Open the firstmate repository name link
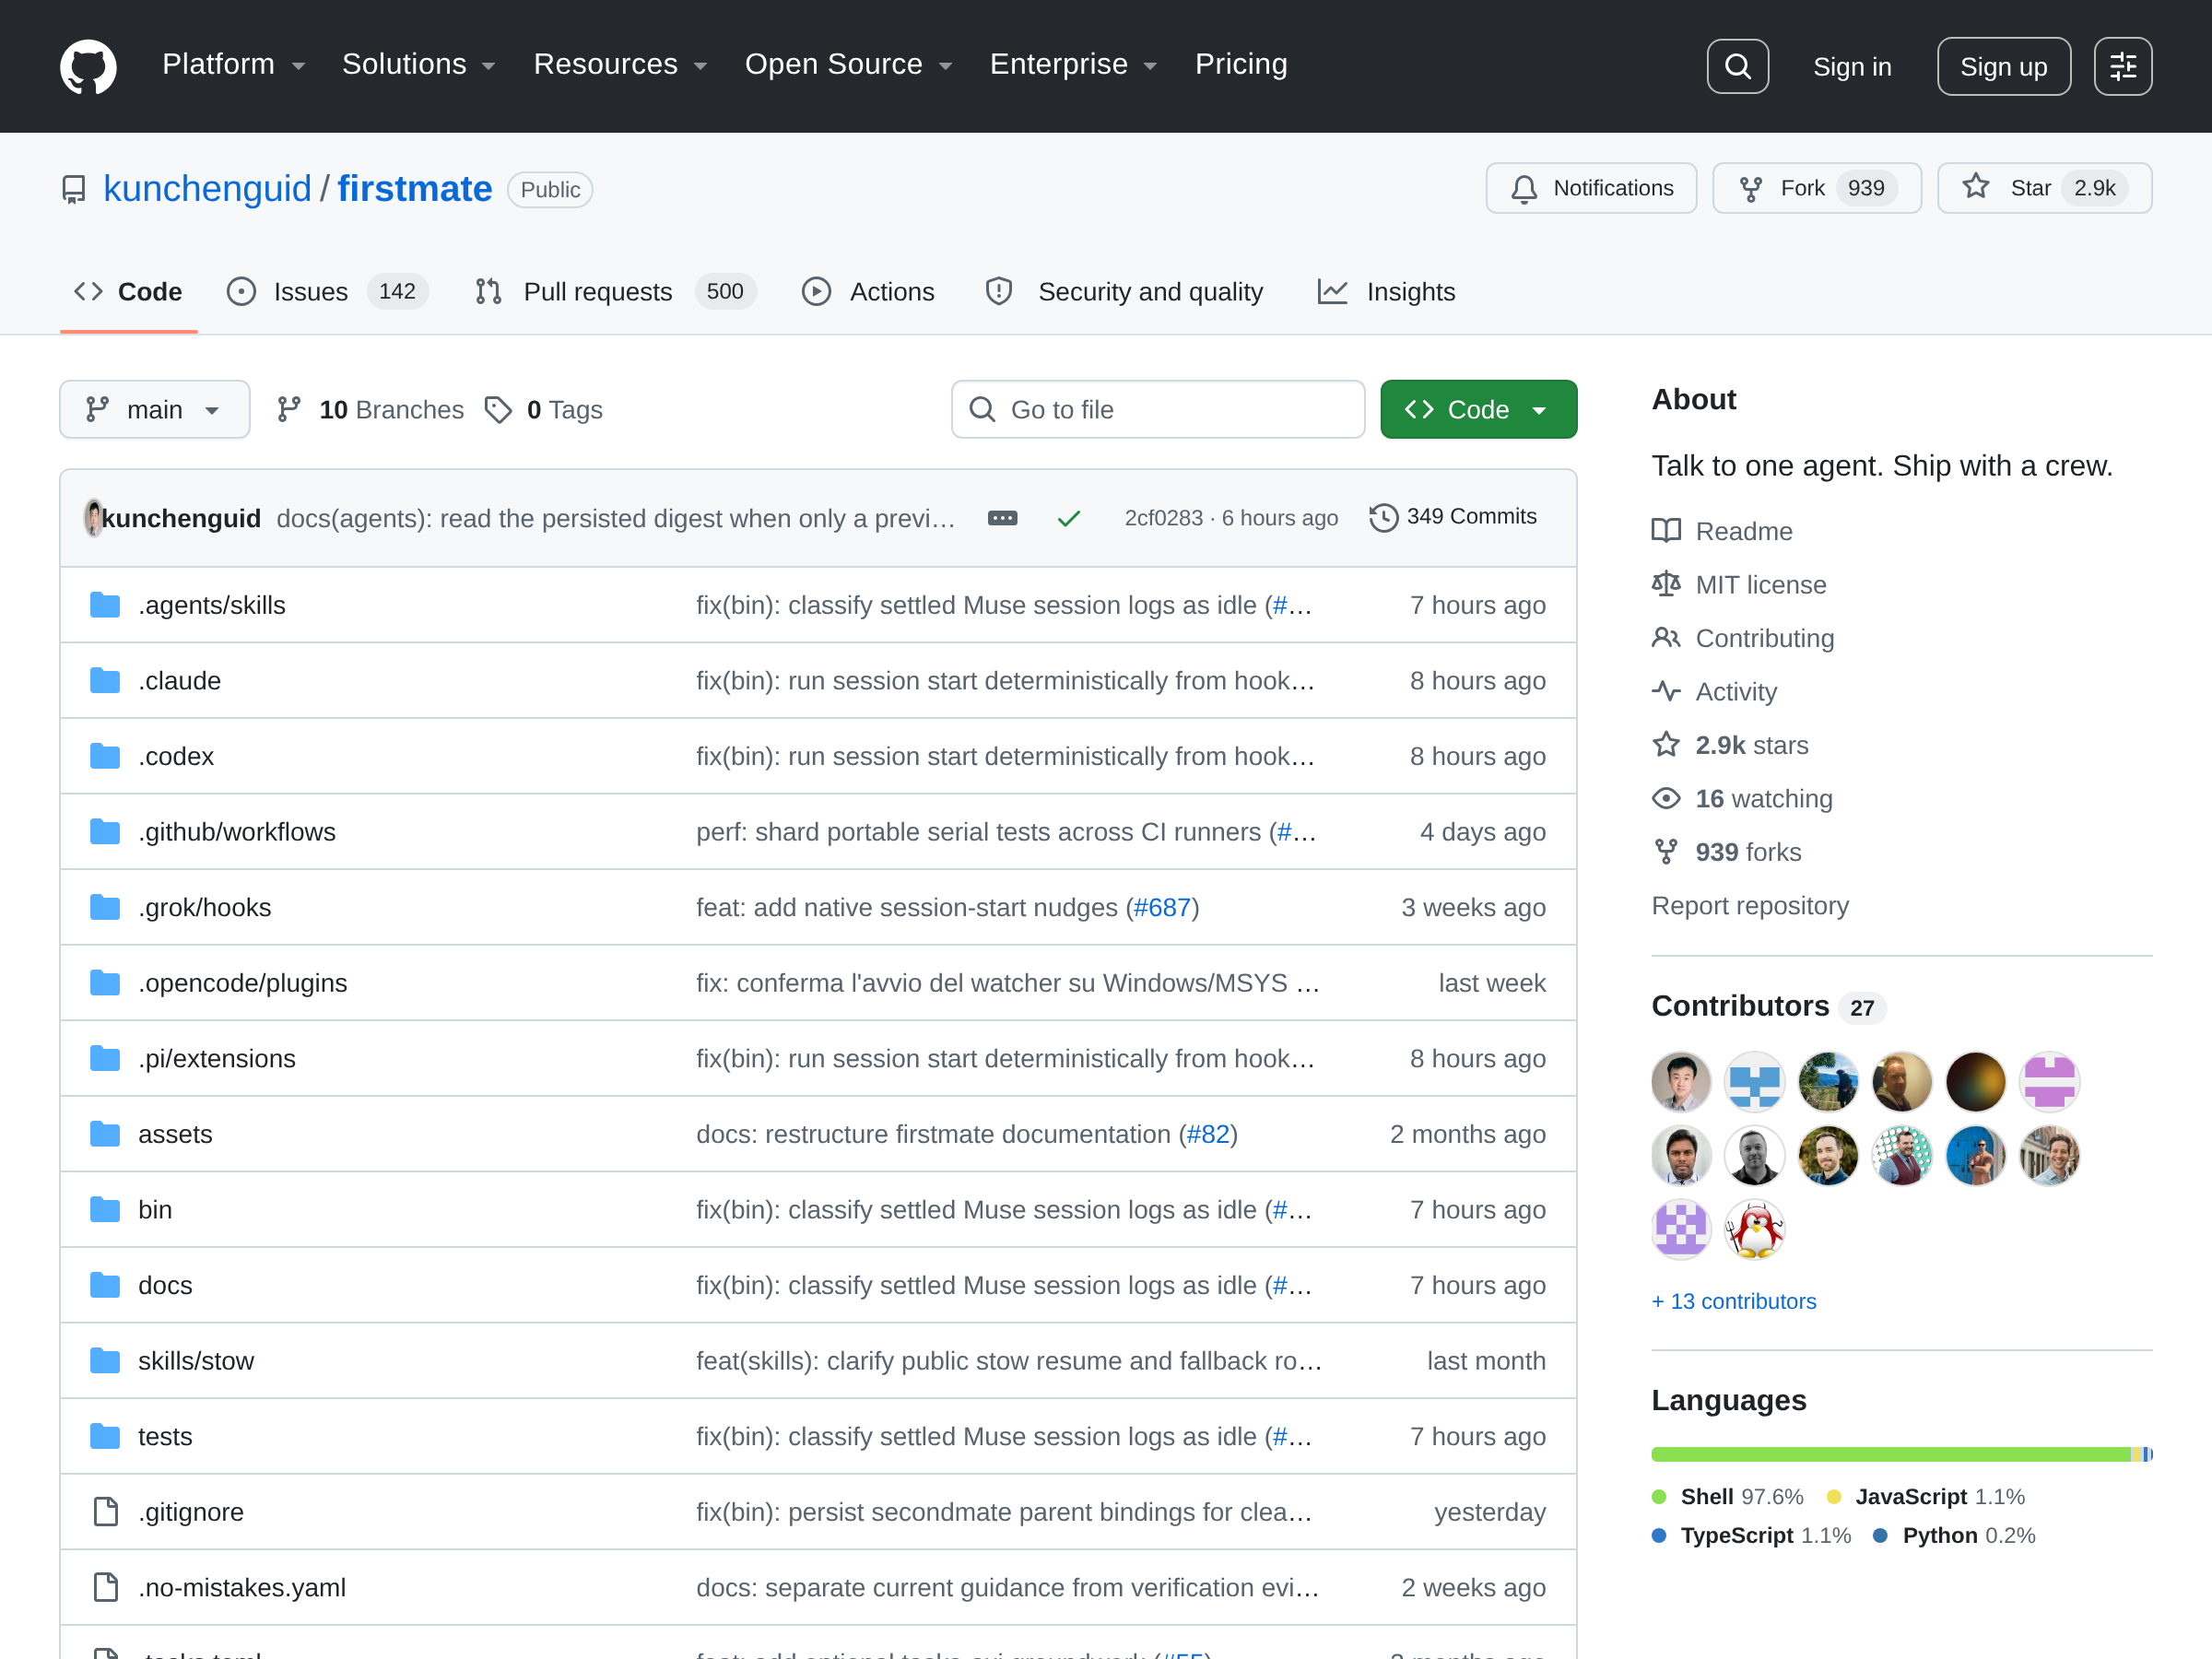 tap(414, 189)
